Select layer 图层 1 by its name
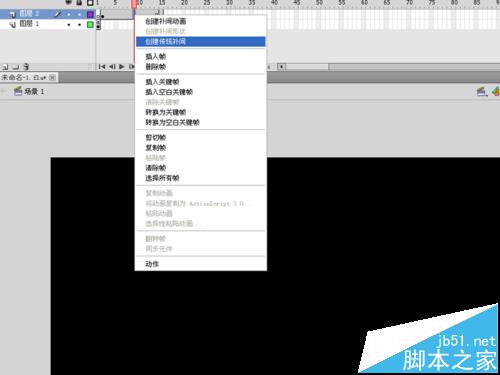 [29, 24]
